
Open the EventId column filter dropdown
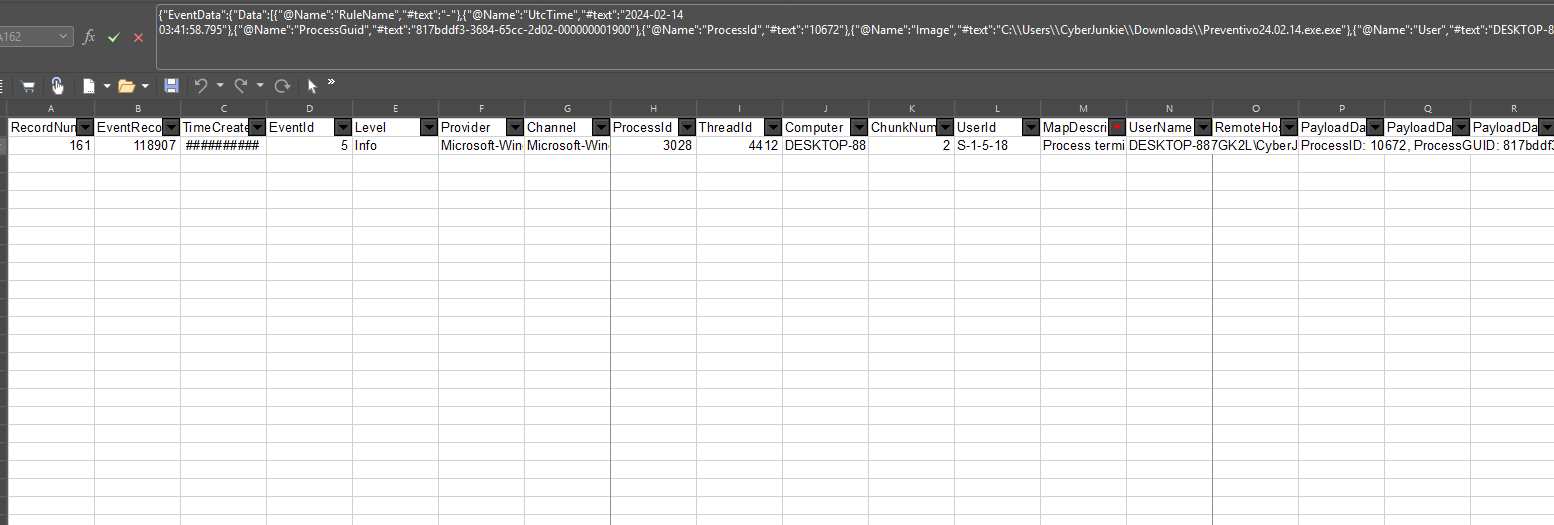343,127
